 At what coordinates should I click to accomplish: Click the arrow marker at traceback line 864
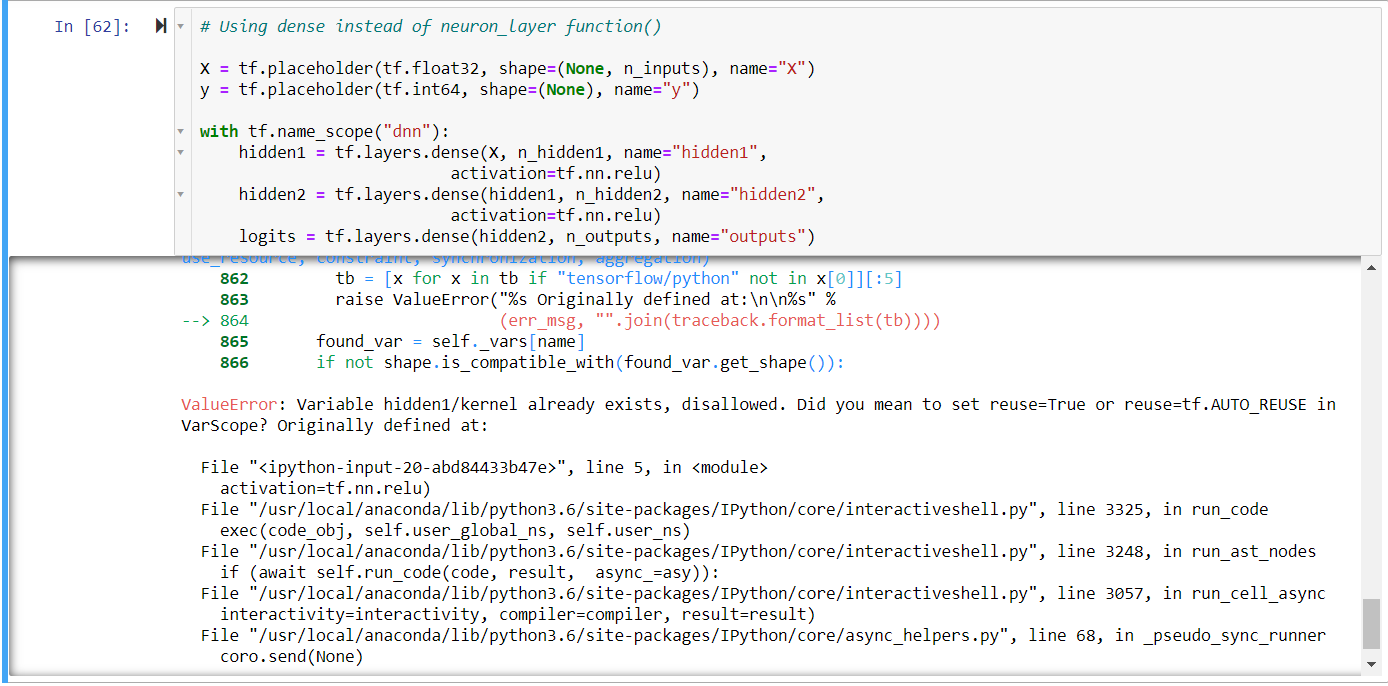pyautogui.click(x=198, y=321)
